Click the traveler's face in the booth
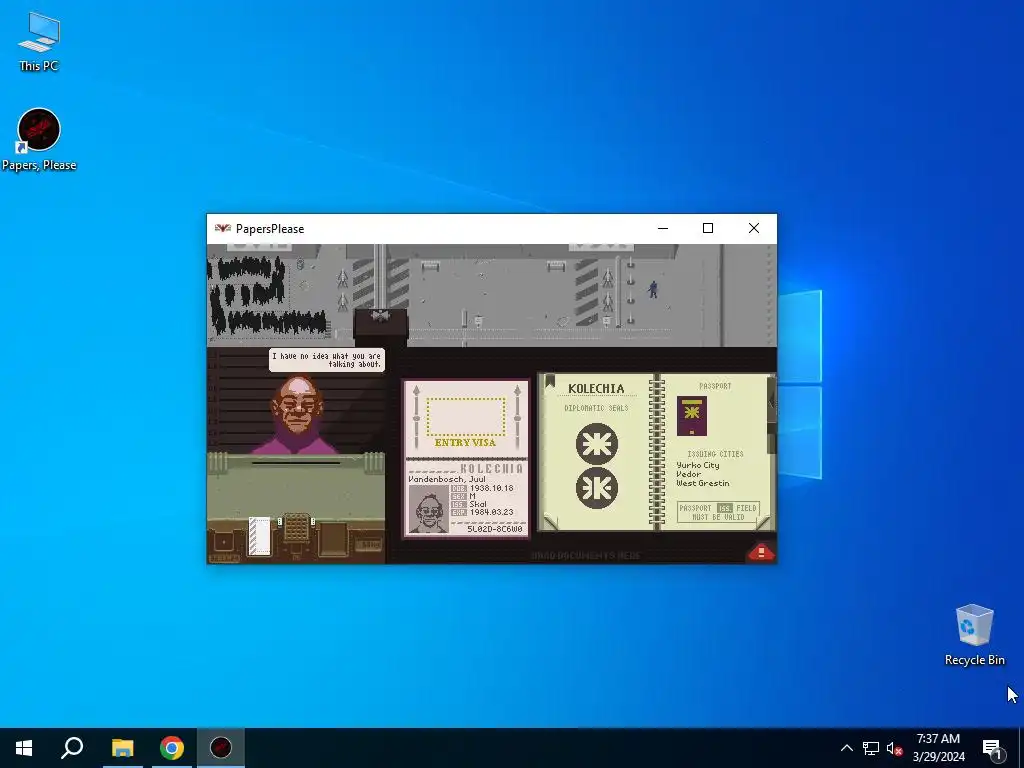 point(296,404)
